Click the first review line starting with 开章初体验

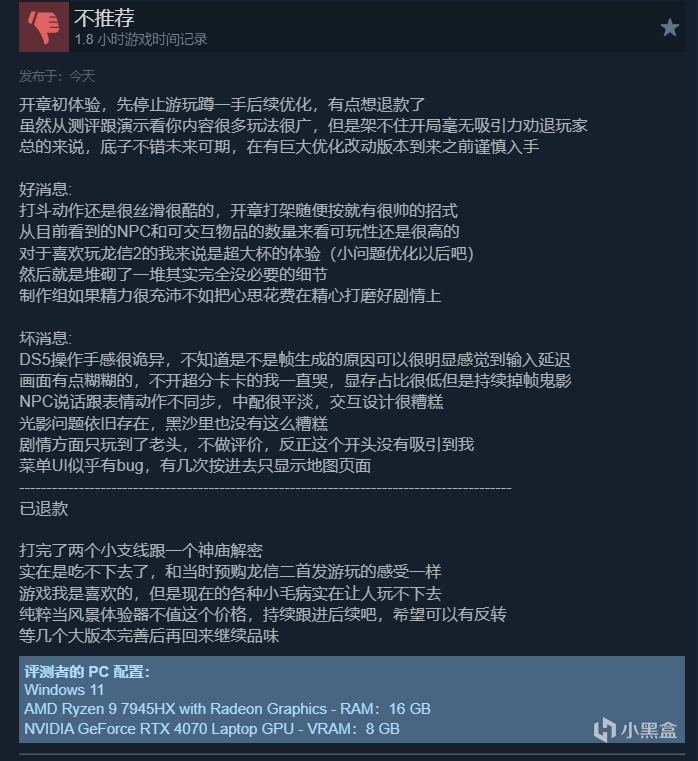pos(222,104)
